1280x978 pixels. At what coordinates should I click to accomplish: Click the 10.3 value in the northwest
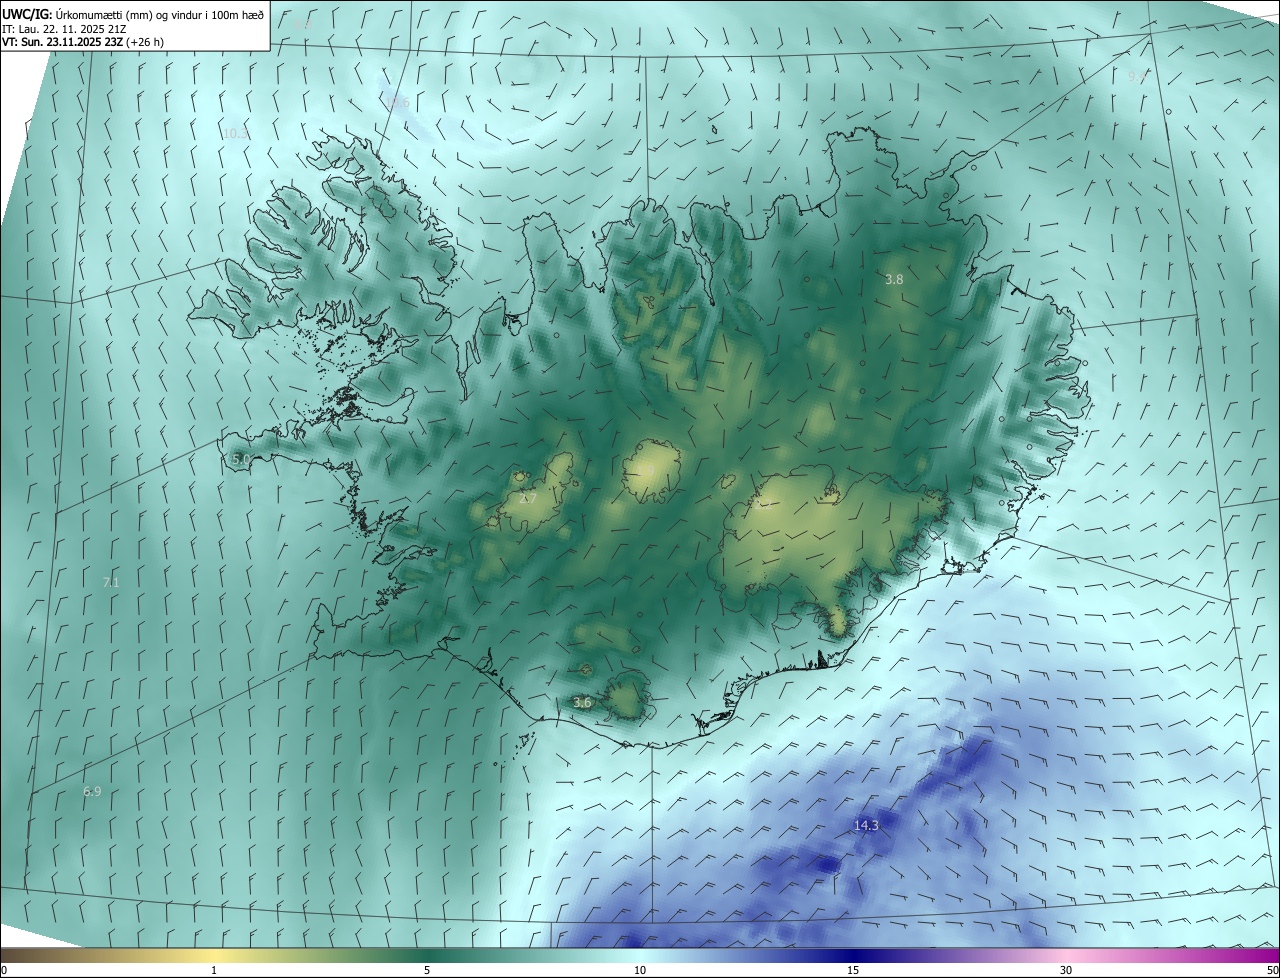coord(236,133)
